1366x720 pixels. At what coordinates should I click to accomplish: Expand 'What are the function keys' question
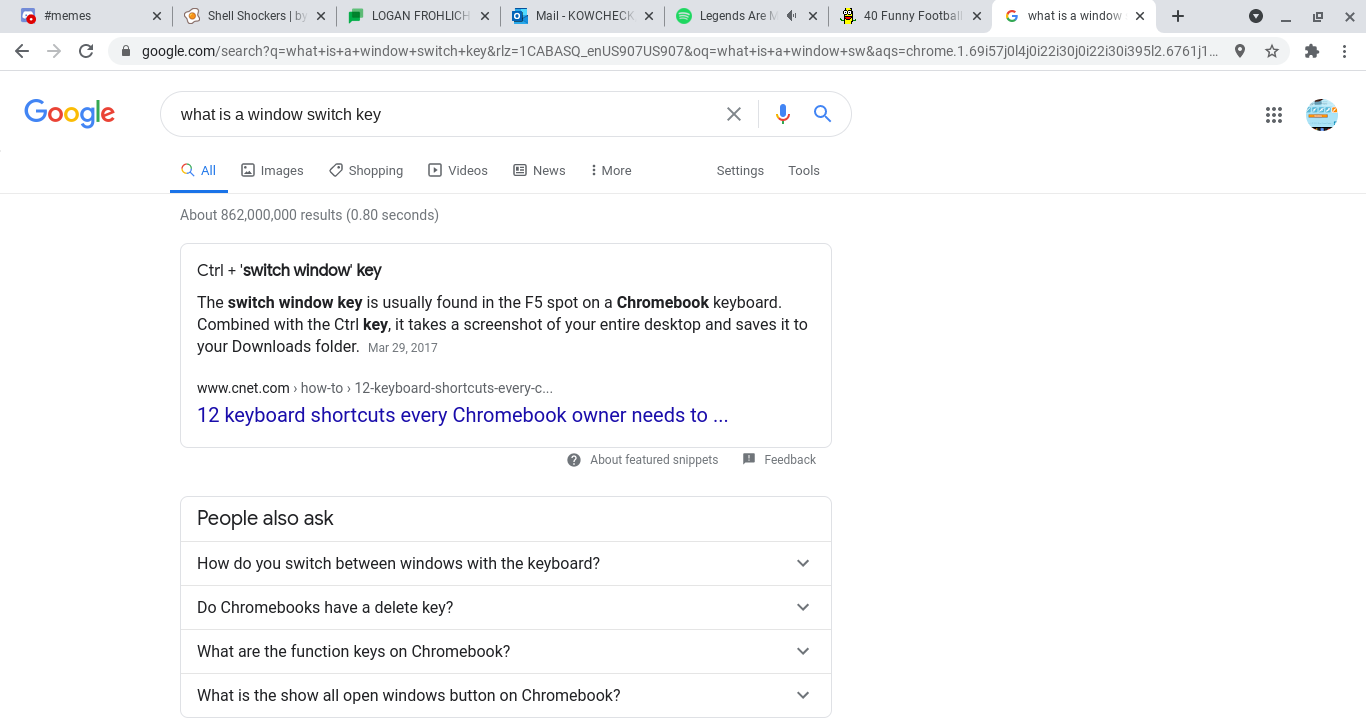[506, 651]
